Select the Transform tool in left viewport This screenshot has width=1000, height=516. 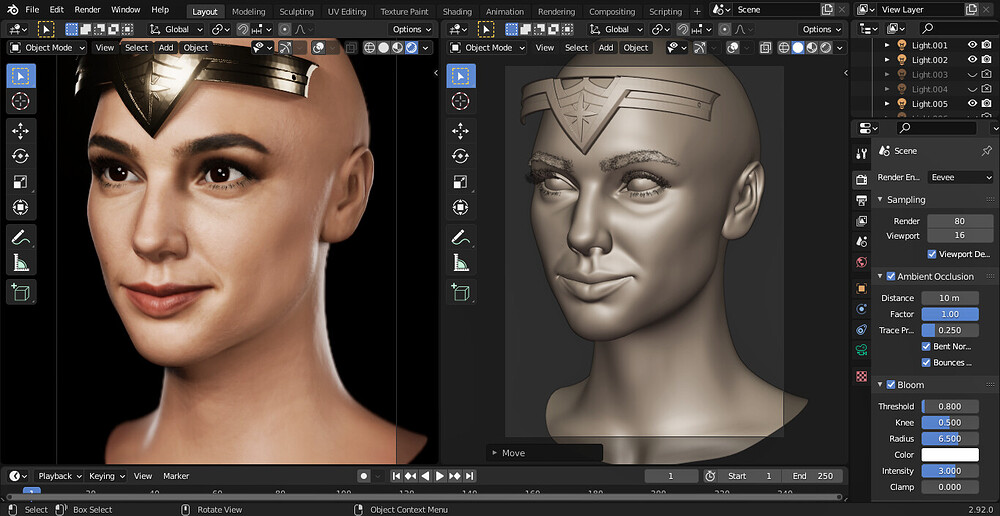click(21, 207)
